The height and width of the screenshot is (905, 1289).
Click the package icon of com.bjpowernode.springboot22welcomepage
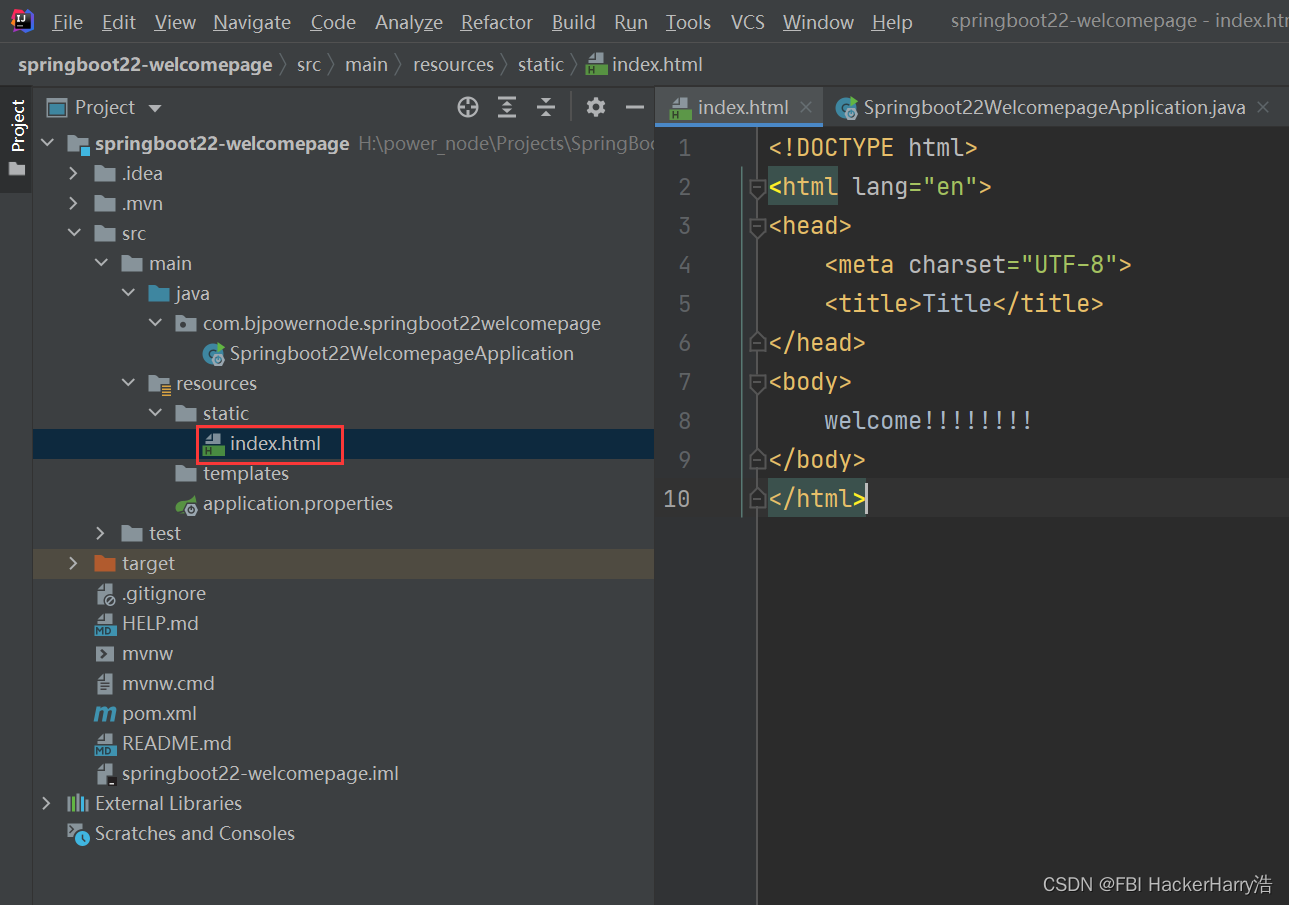pyautogui.click(x=186, y=324)
